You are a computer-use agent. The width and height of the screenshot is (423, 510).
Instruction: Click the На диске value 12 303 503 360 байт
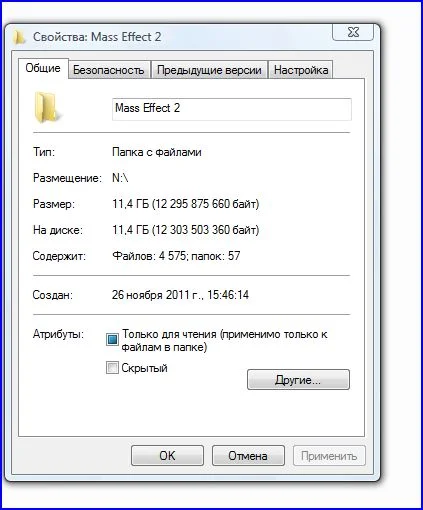point(205,230)
